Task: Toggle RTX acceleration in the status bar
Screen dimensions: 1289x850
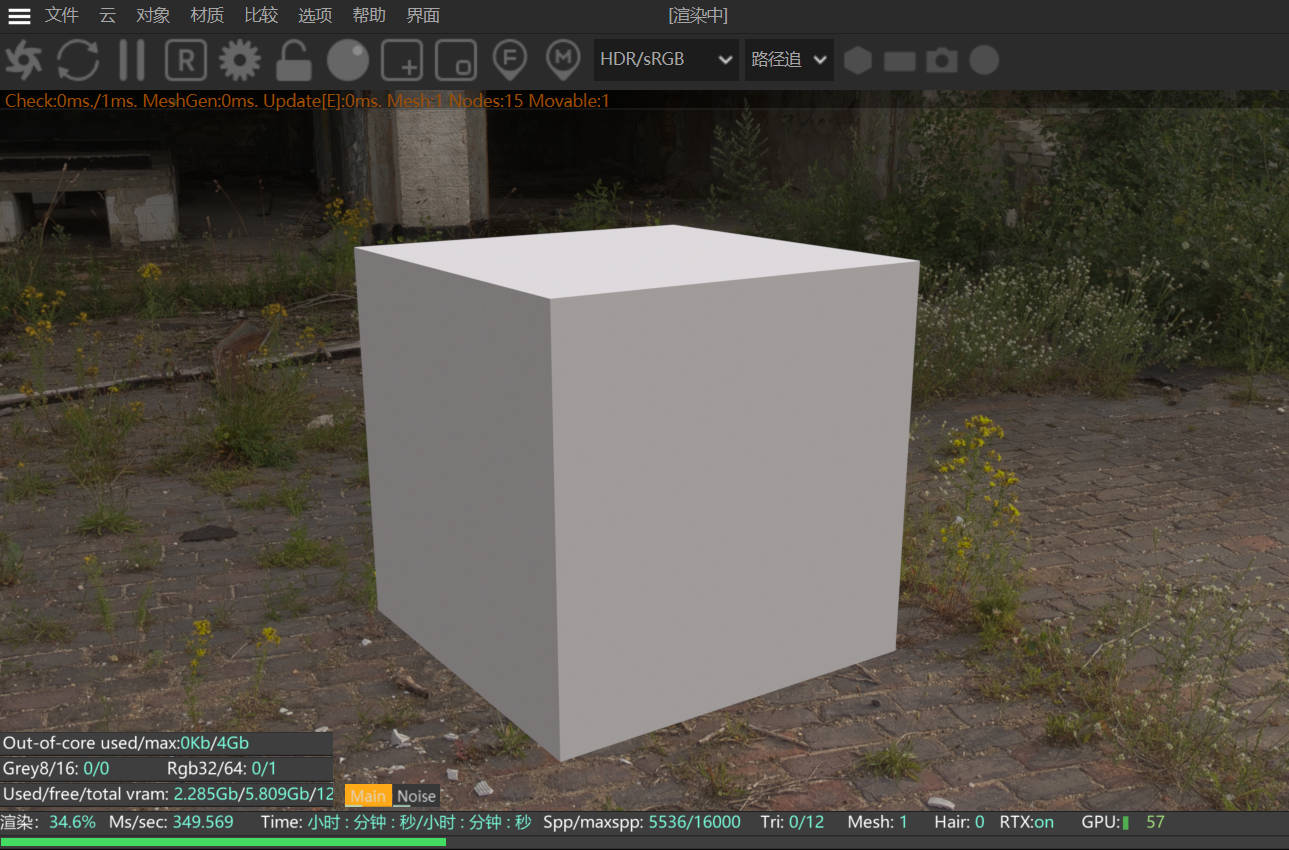Action: (1029, 822)
